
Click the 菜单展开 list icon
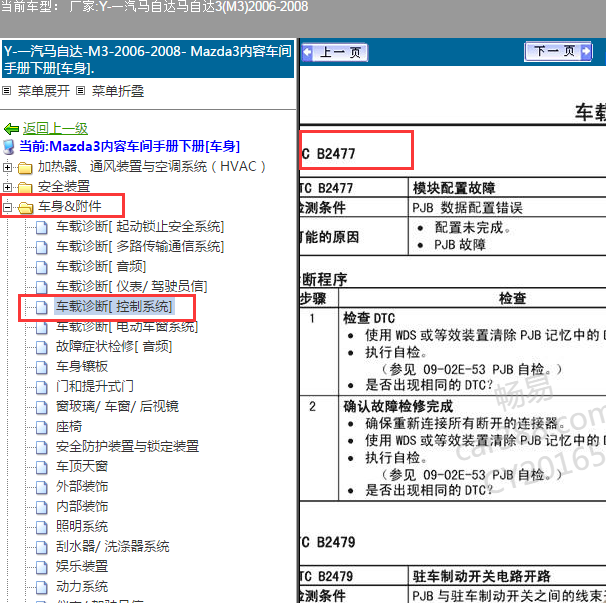[7, 91]
